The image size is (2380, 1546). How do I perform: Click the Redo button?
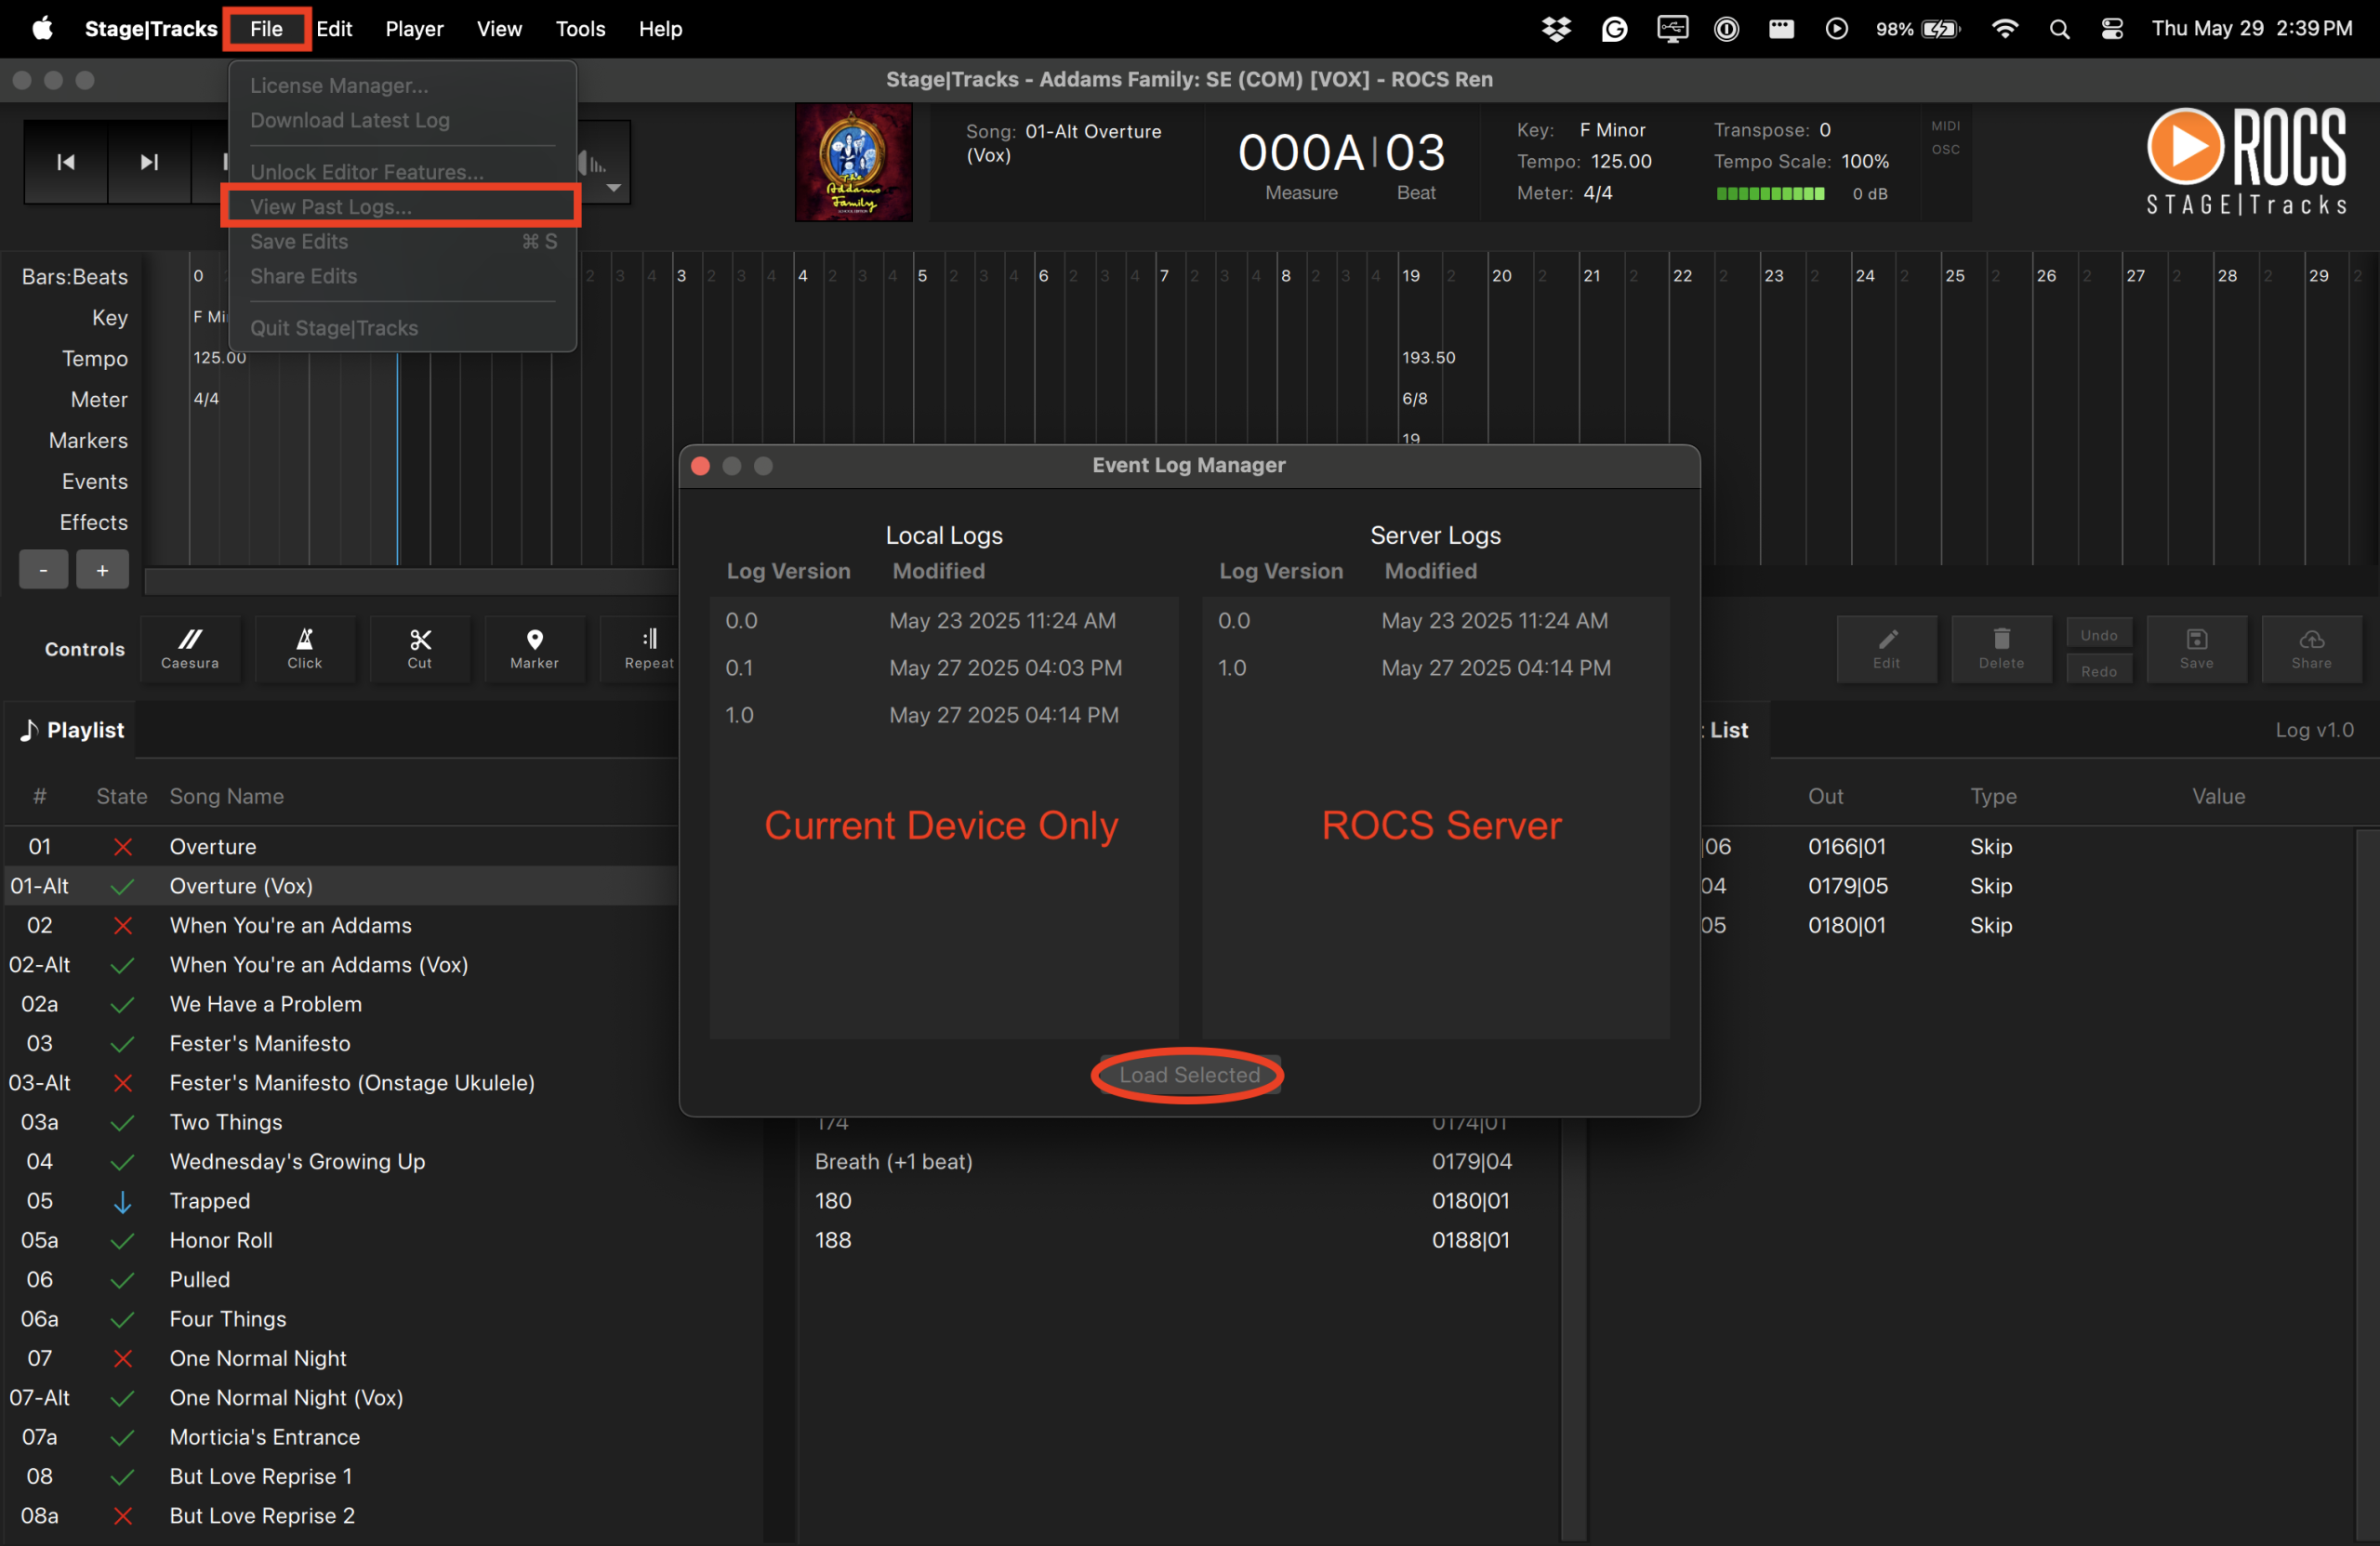point(2099,670)
